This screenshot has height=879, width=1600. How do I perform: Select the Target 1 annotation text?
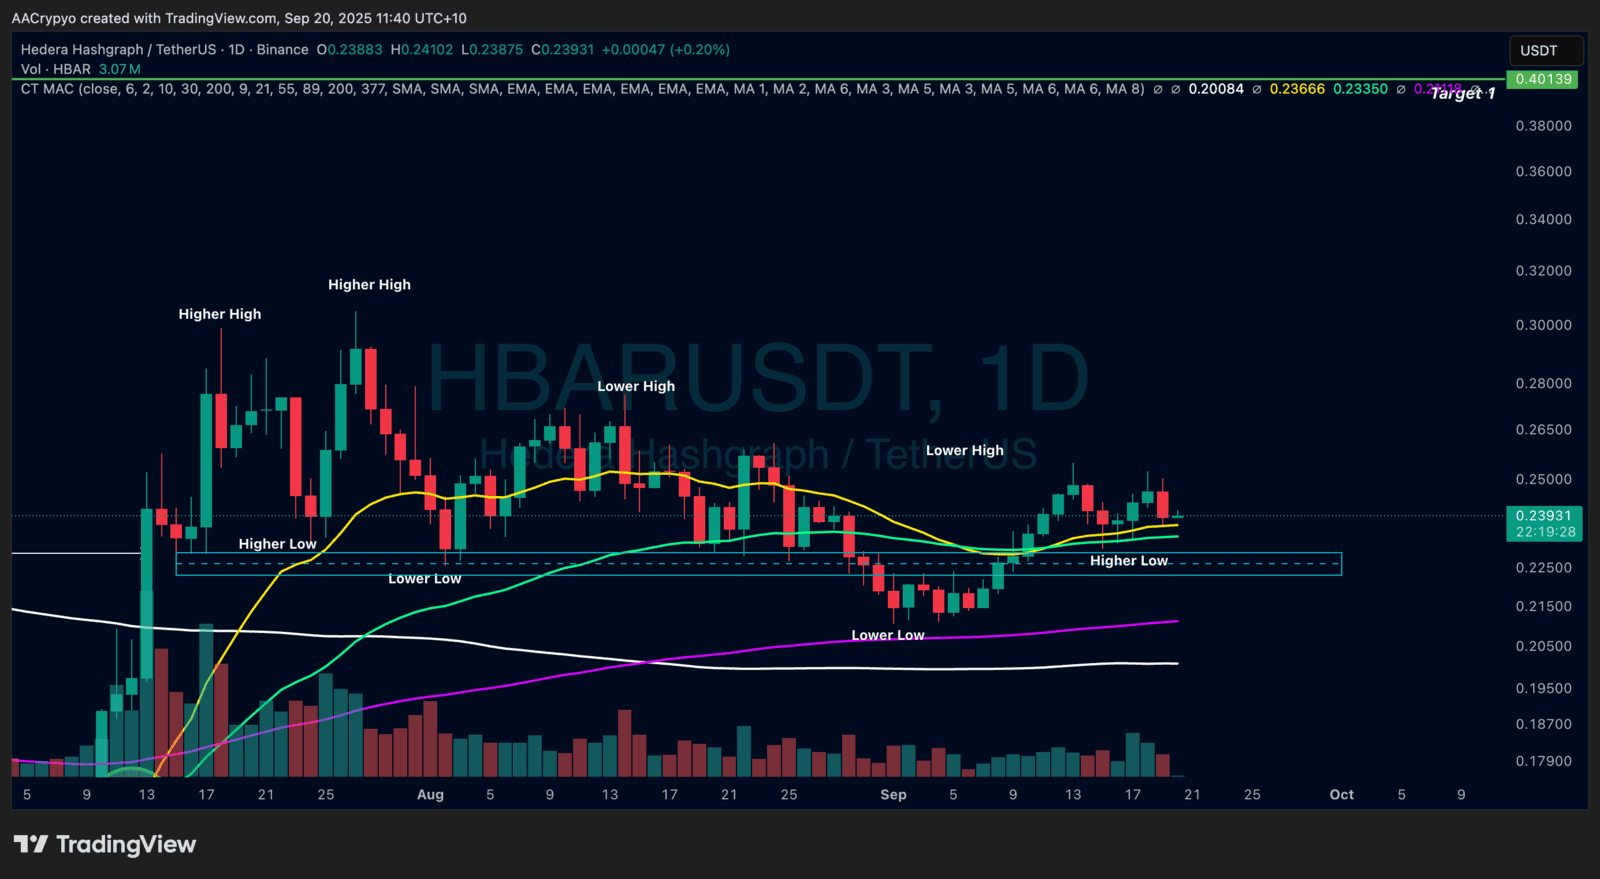pyautogui.click(x=1462, y=93)
